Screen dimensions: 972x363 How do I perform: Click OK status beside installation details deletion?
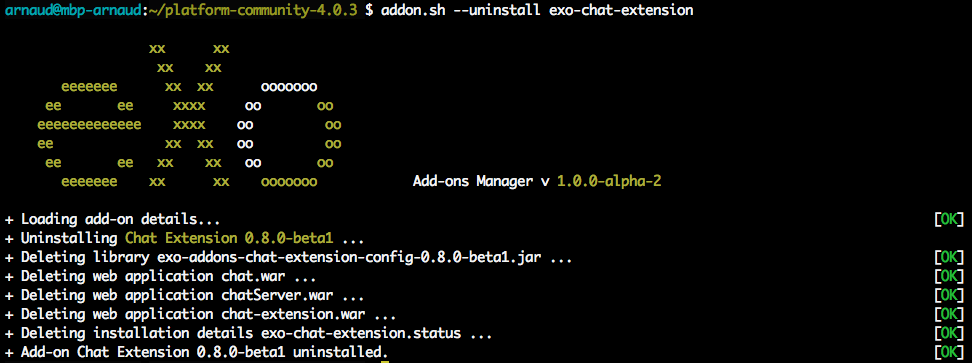pos(949,334)
